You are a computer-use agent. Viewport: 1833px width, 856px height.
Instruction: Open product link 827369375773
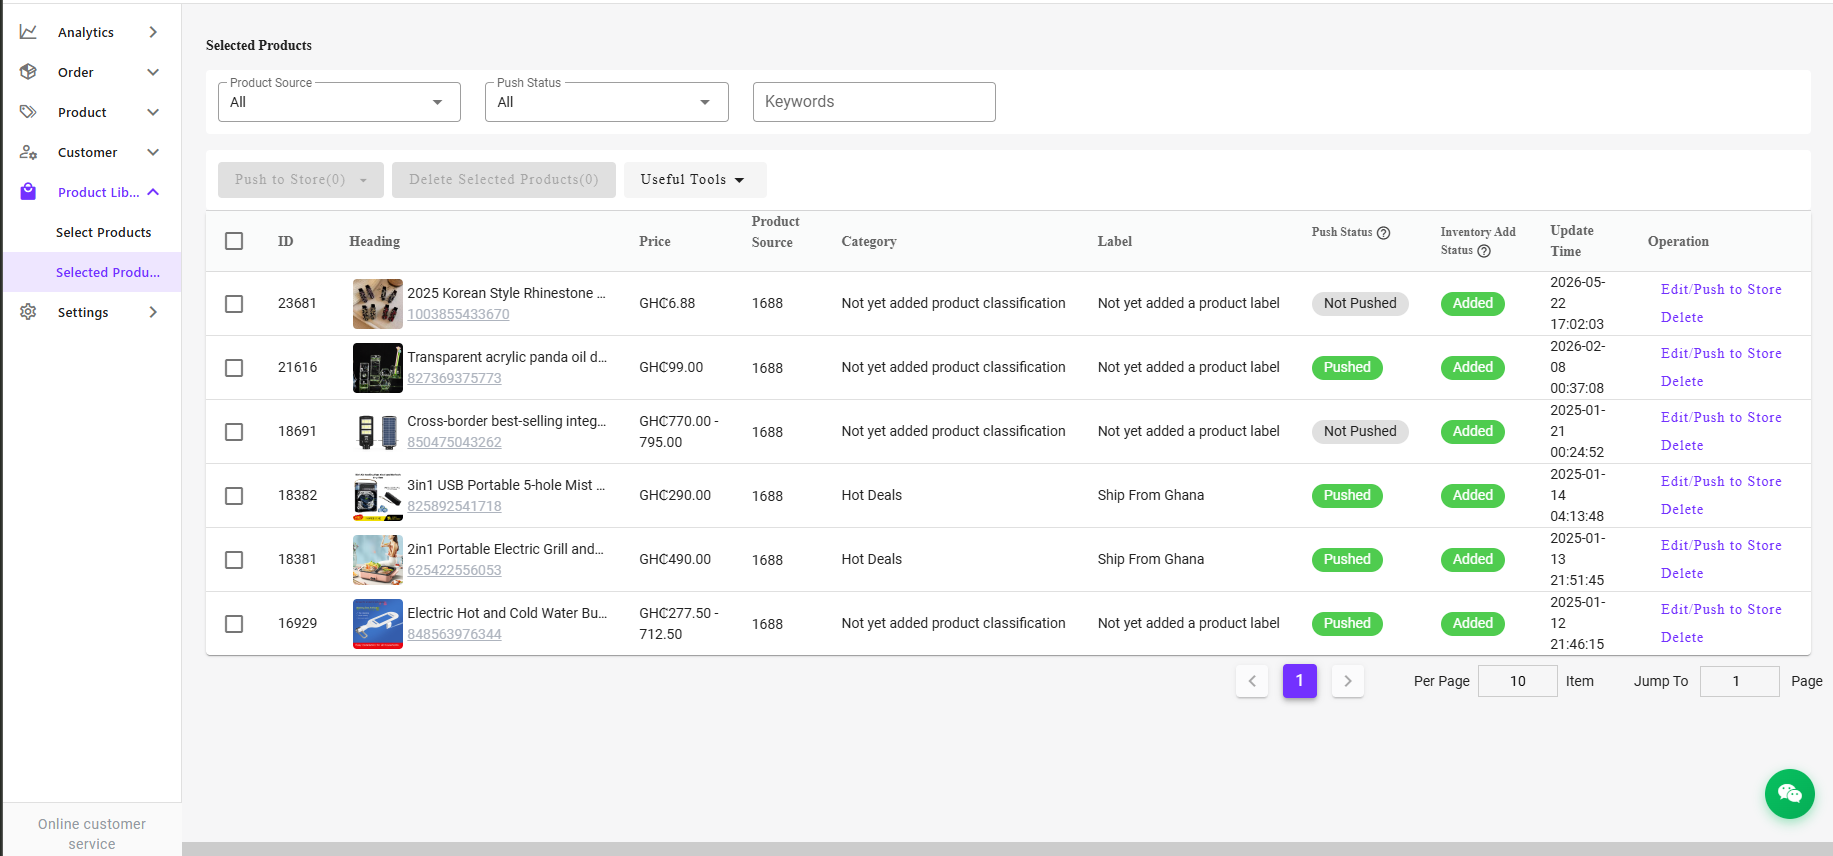pos(454,378)
